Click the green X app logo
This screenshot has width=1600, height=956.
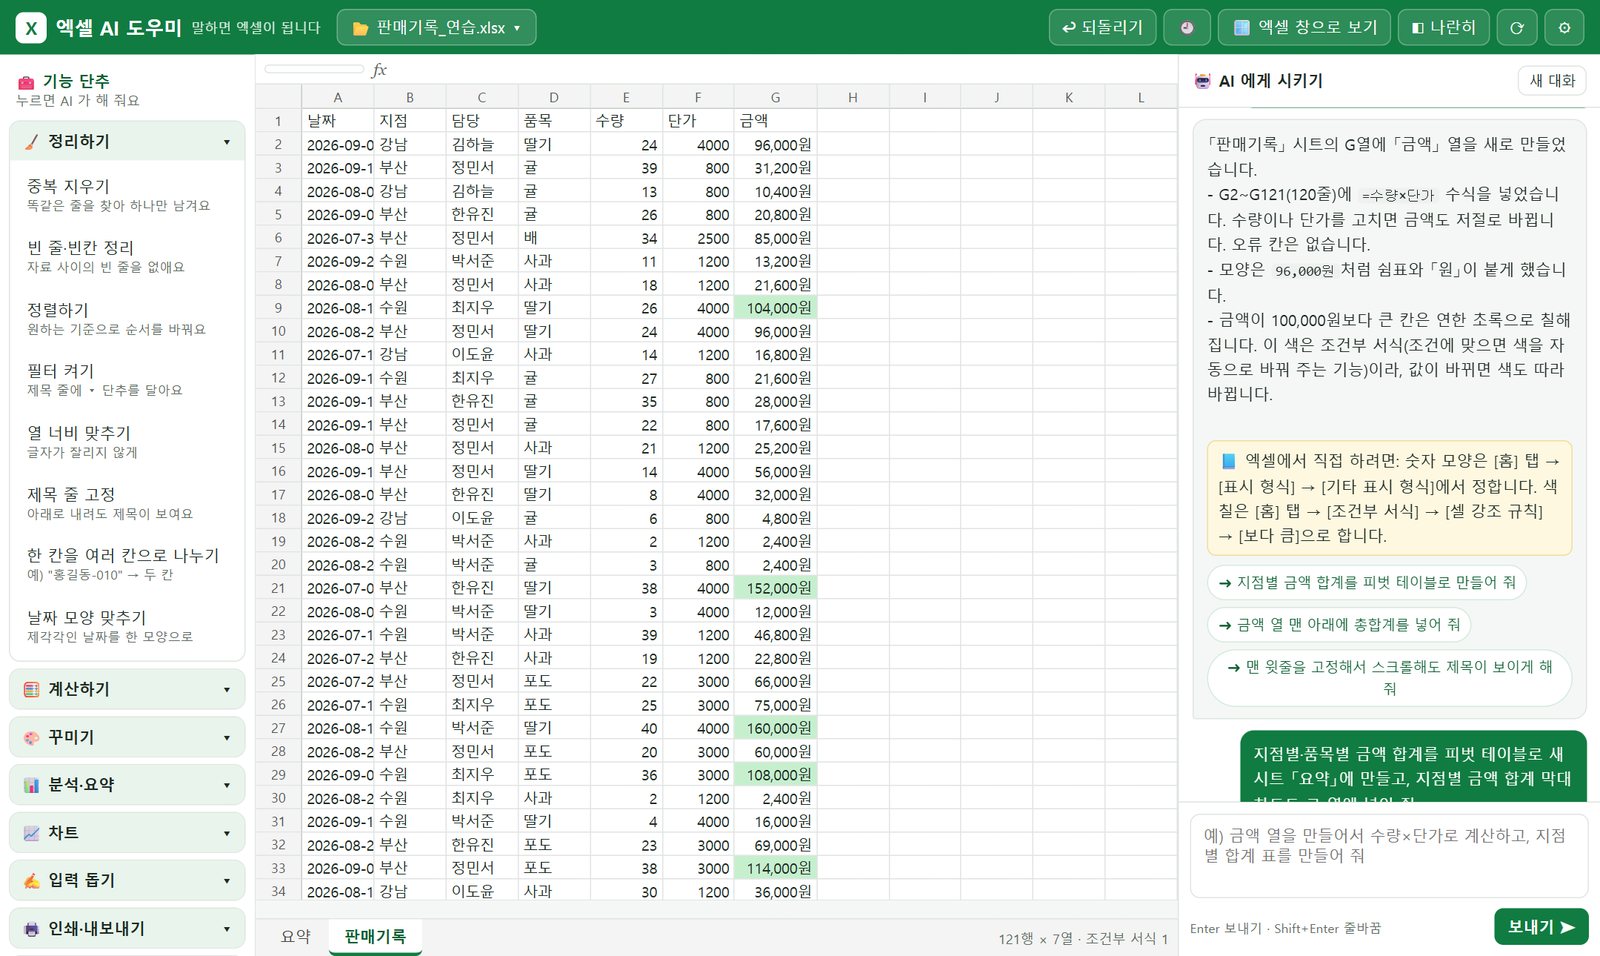coord(31,27)
